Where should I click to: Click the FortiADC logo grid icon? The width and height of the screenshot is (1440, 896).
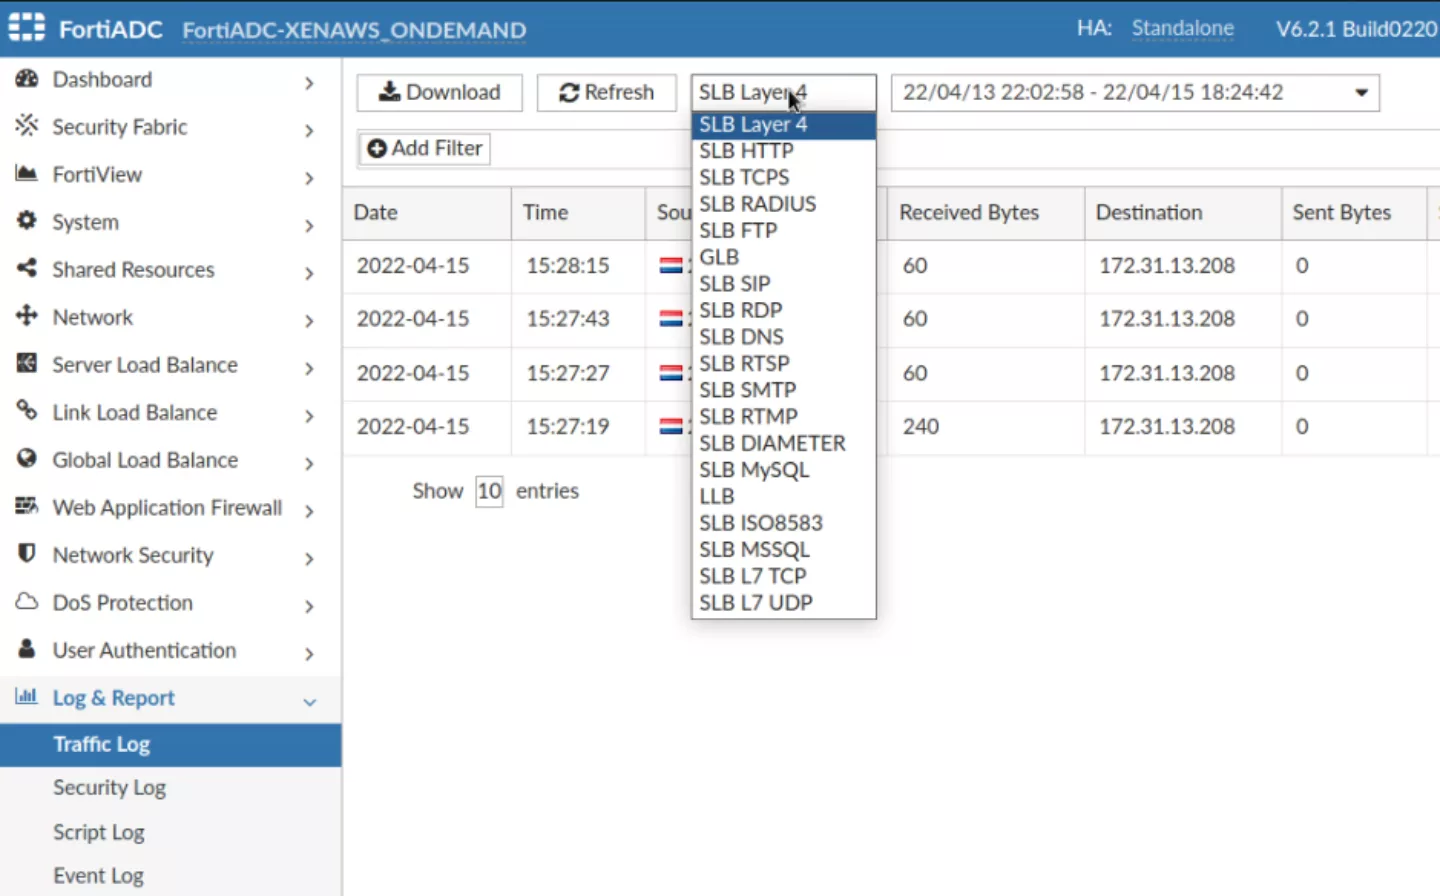(27, 27)
